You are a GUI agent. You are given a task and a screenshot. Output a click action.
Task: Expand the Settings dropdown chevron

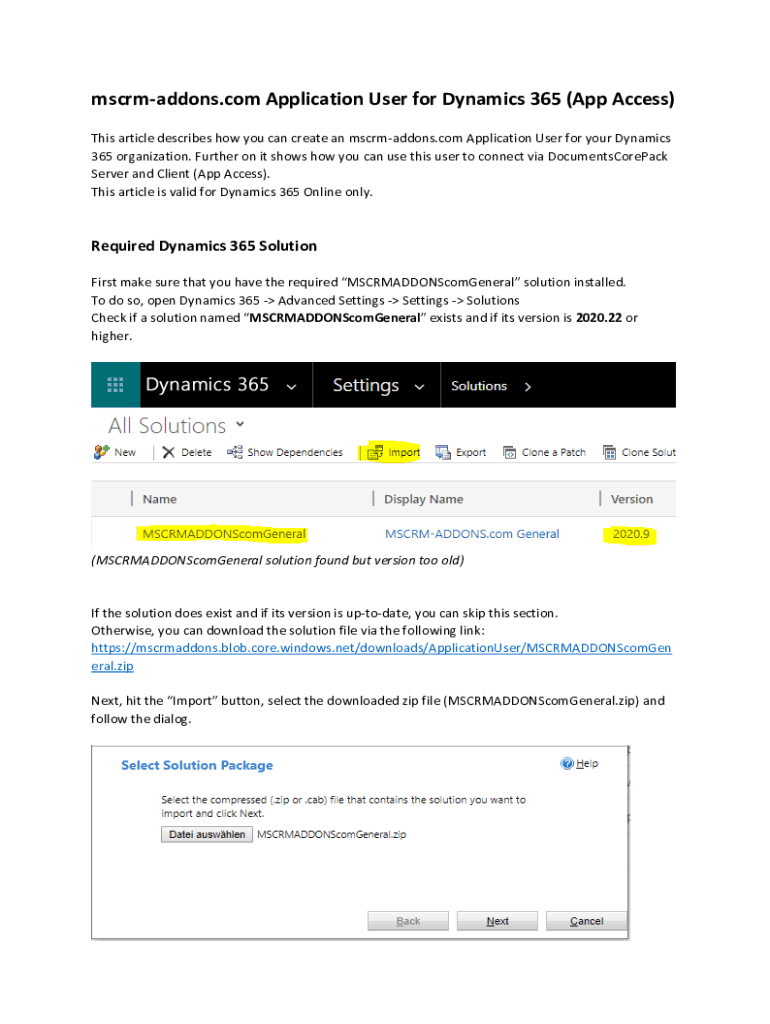tap(420, 386)
